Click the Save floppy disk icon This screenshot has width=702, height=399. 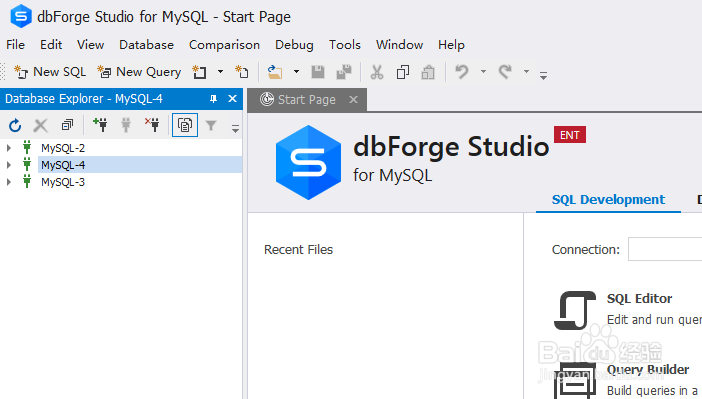[x=318, y=72]
